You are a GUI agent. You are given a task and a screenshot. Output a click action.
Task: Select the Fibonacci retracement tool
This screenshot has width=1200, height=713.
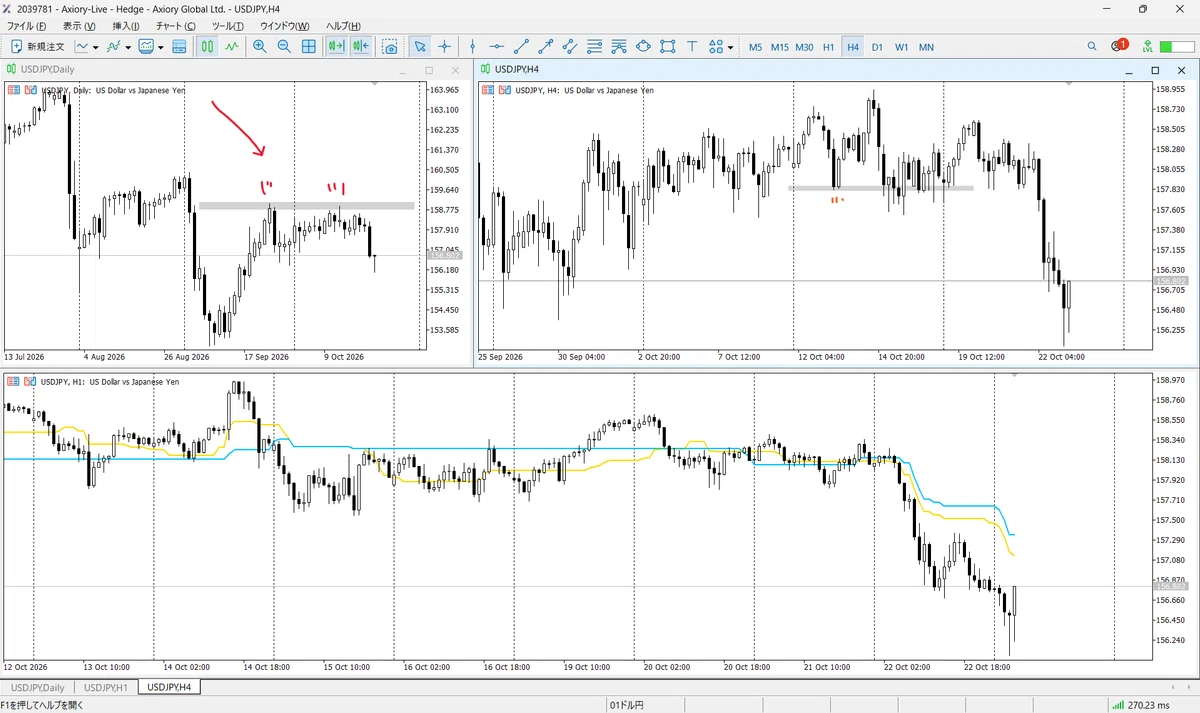click(594, 47)
